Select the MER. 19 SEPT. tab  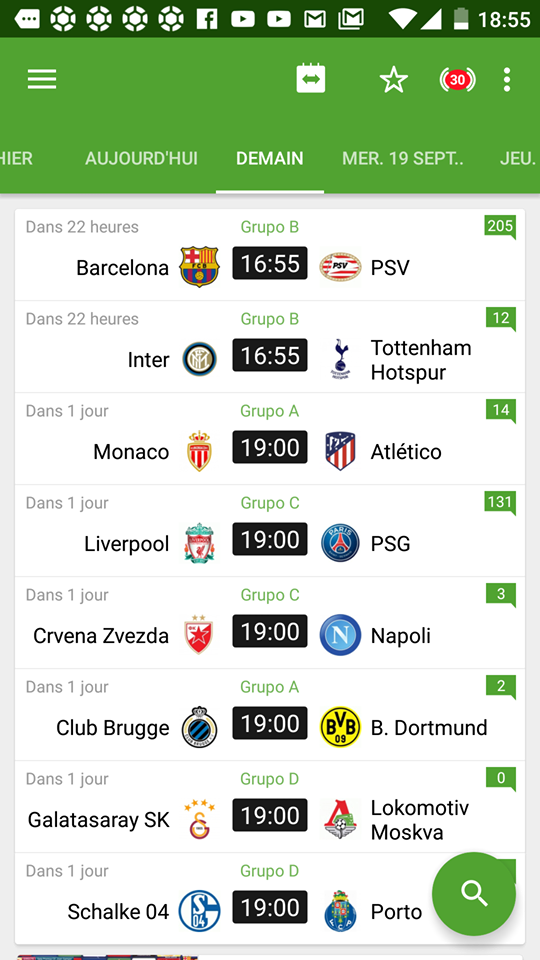pyautogui.click(x=403, y=159)
